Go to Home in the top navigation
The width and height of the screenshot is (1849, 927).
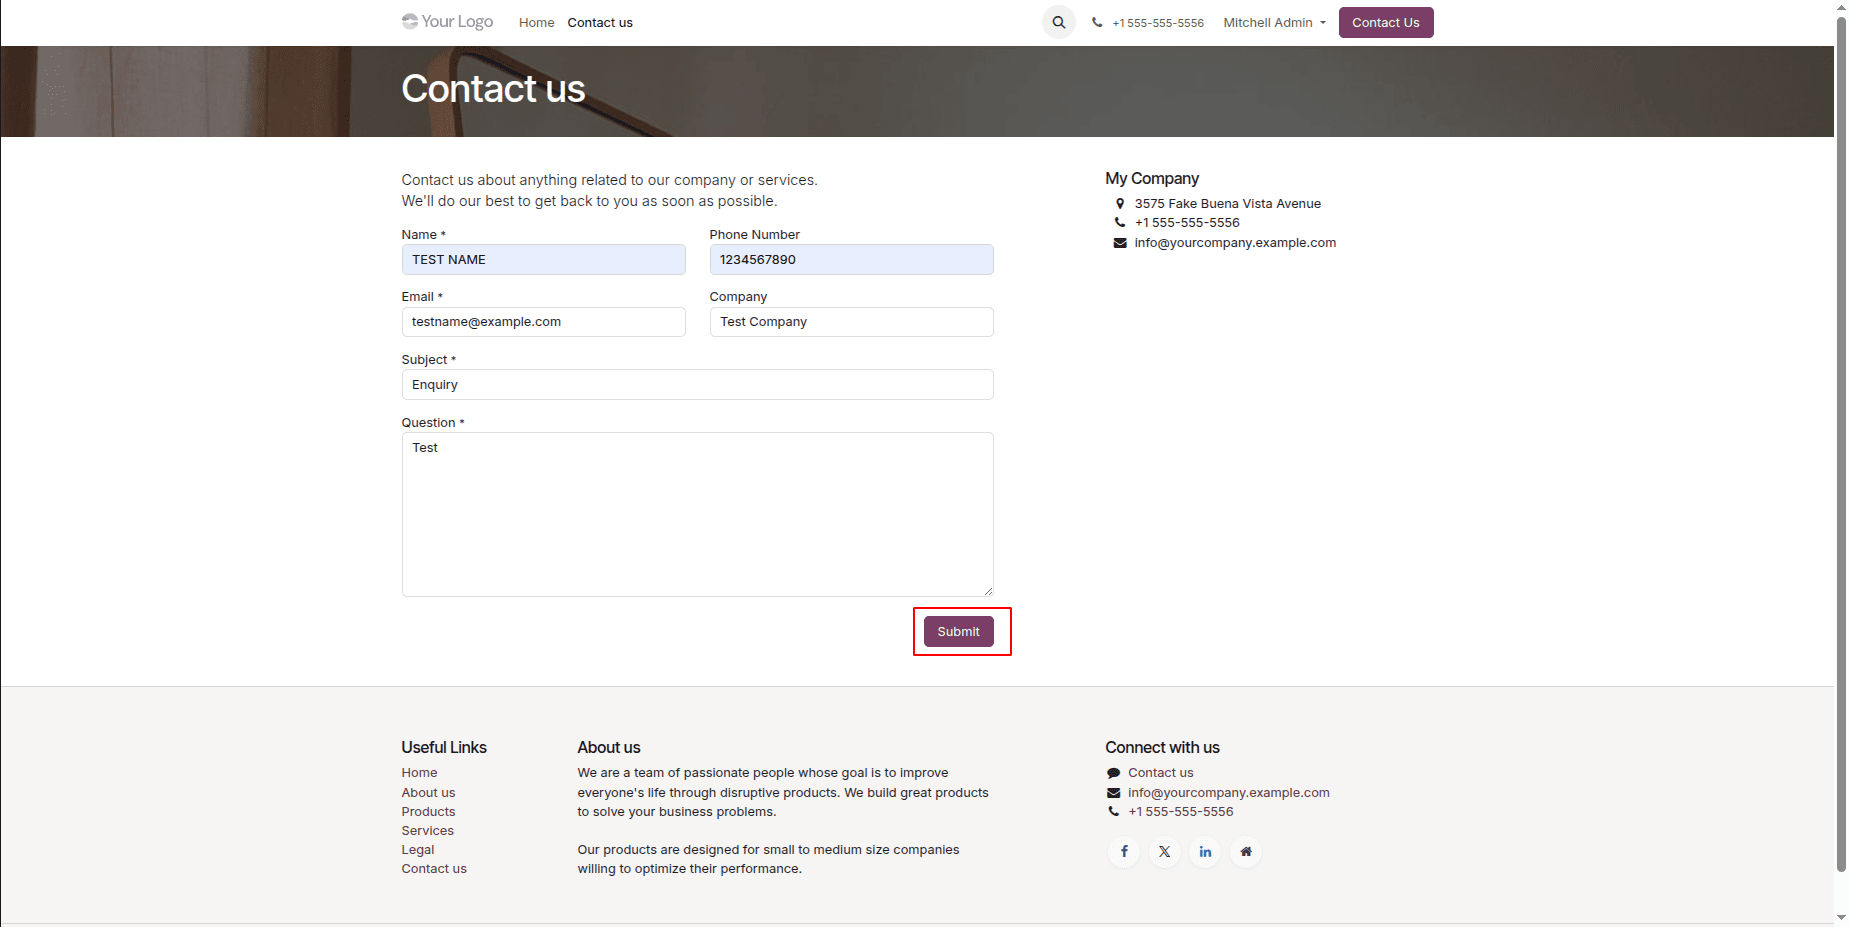536,22
